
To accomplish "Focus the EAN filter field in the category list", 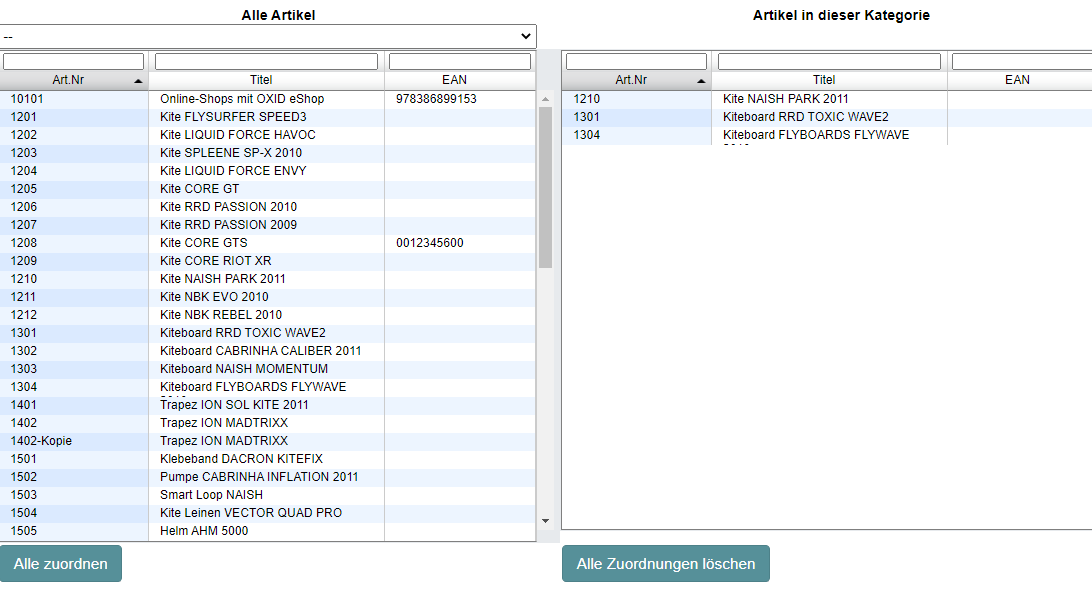I will (1022, 61).
